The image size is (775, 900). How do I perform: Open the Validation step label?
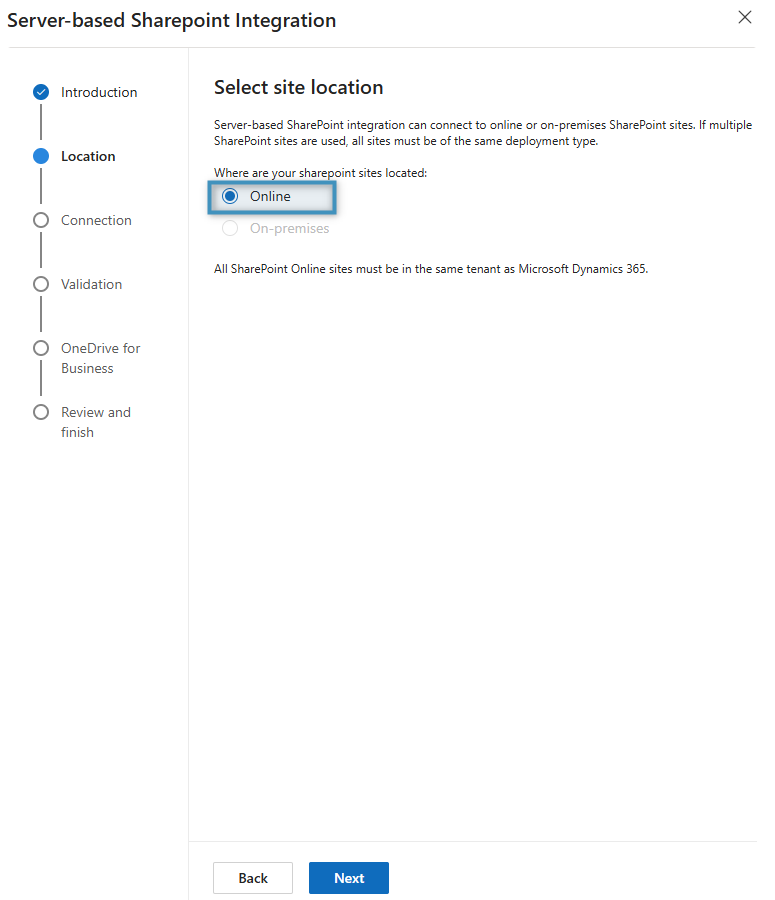click(92, 284)
